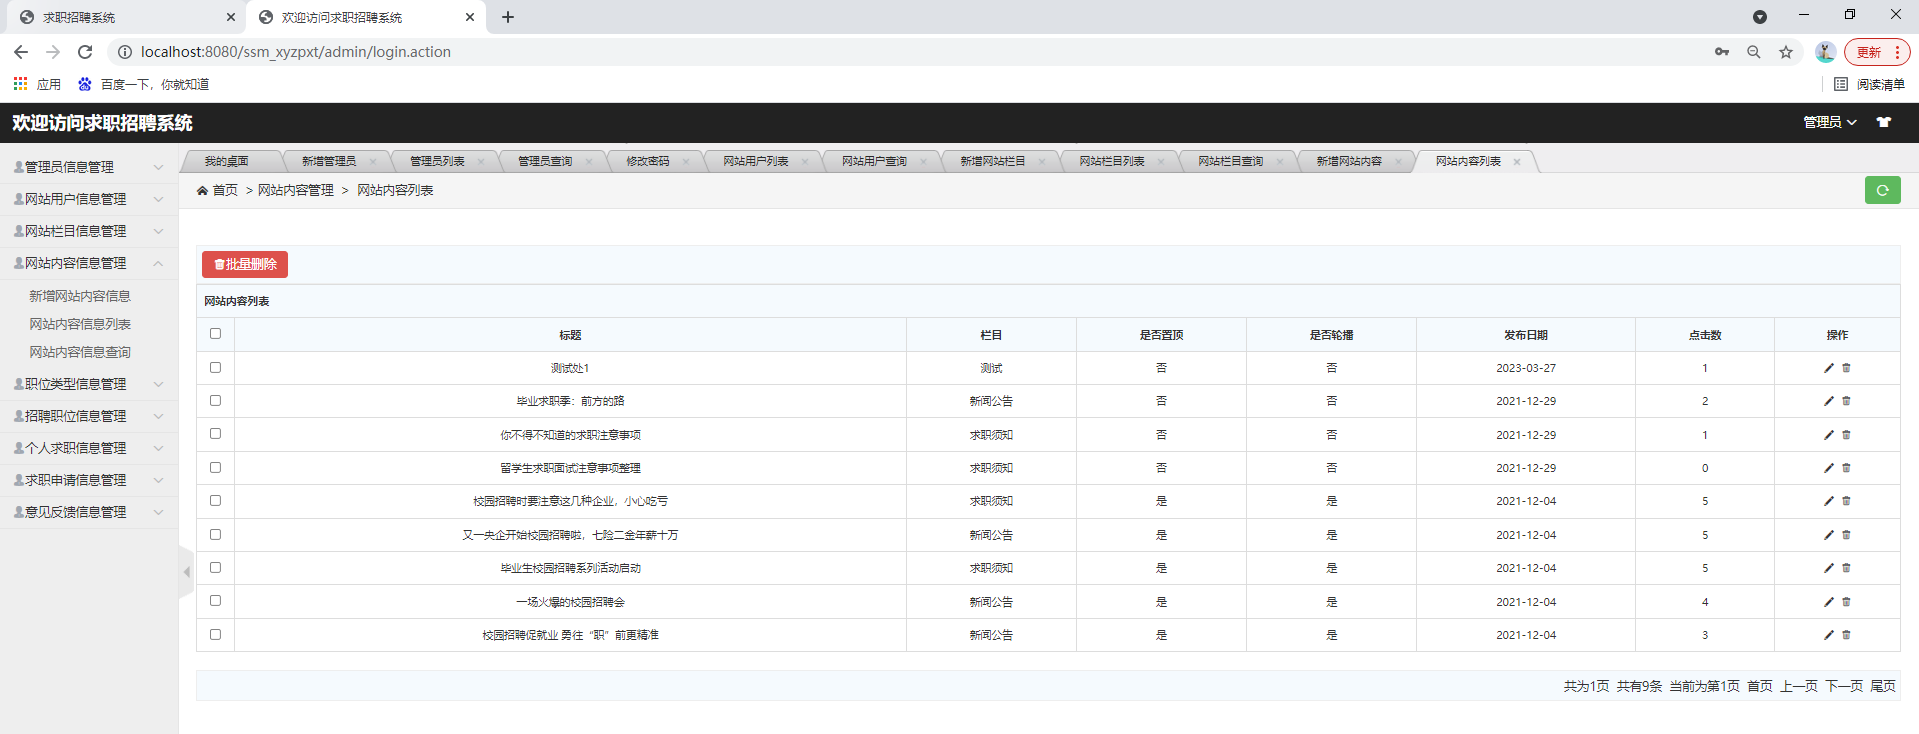Viewport: 1919px width, 734px height.
Task: Collapse 网站内容信息管理 sidebar menu
Action: tap(89, 263)
